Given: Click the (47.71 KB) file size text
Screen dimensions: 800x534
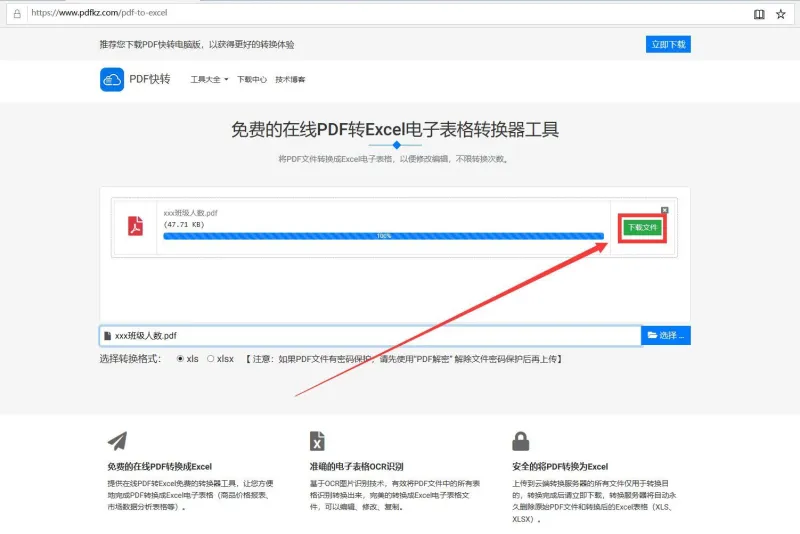Looking at the screenshot, I should tap(184, 224).
